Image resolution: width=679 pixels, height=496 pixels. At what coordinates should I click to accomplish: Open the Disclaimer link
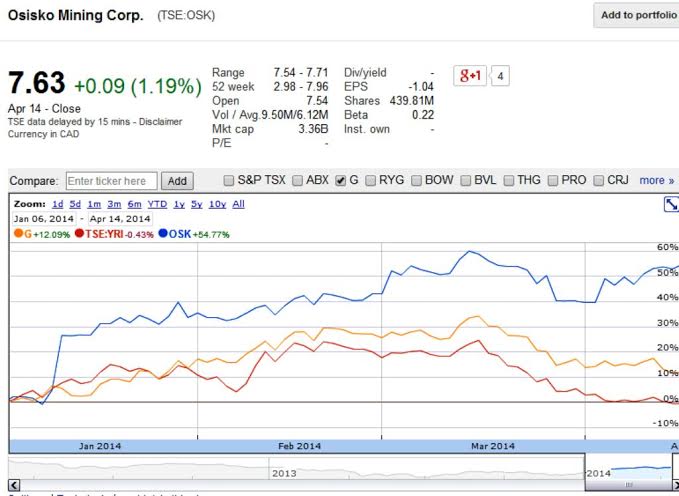click(x=160, y=122)
